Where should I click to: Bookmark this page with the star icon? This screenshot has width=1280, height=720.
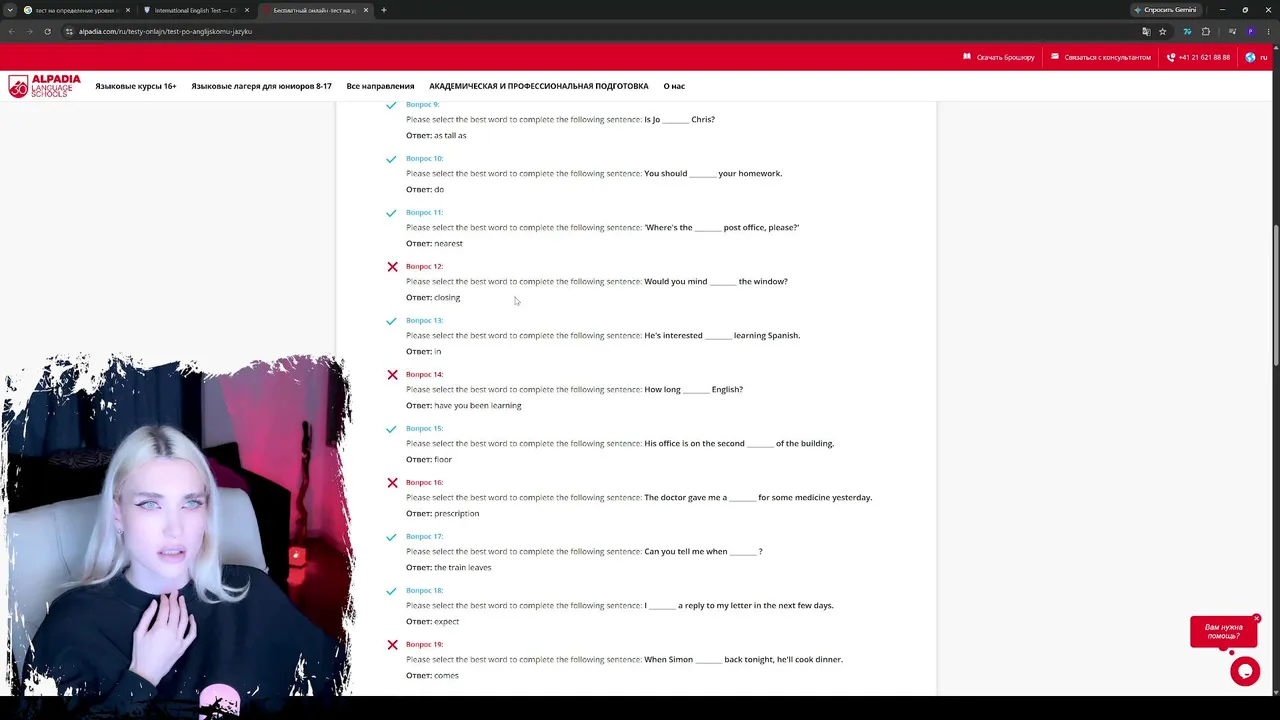click(1162, 31)
